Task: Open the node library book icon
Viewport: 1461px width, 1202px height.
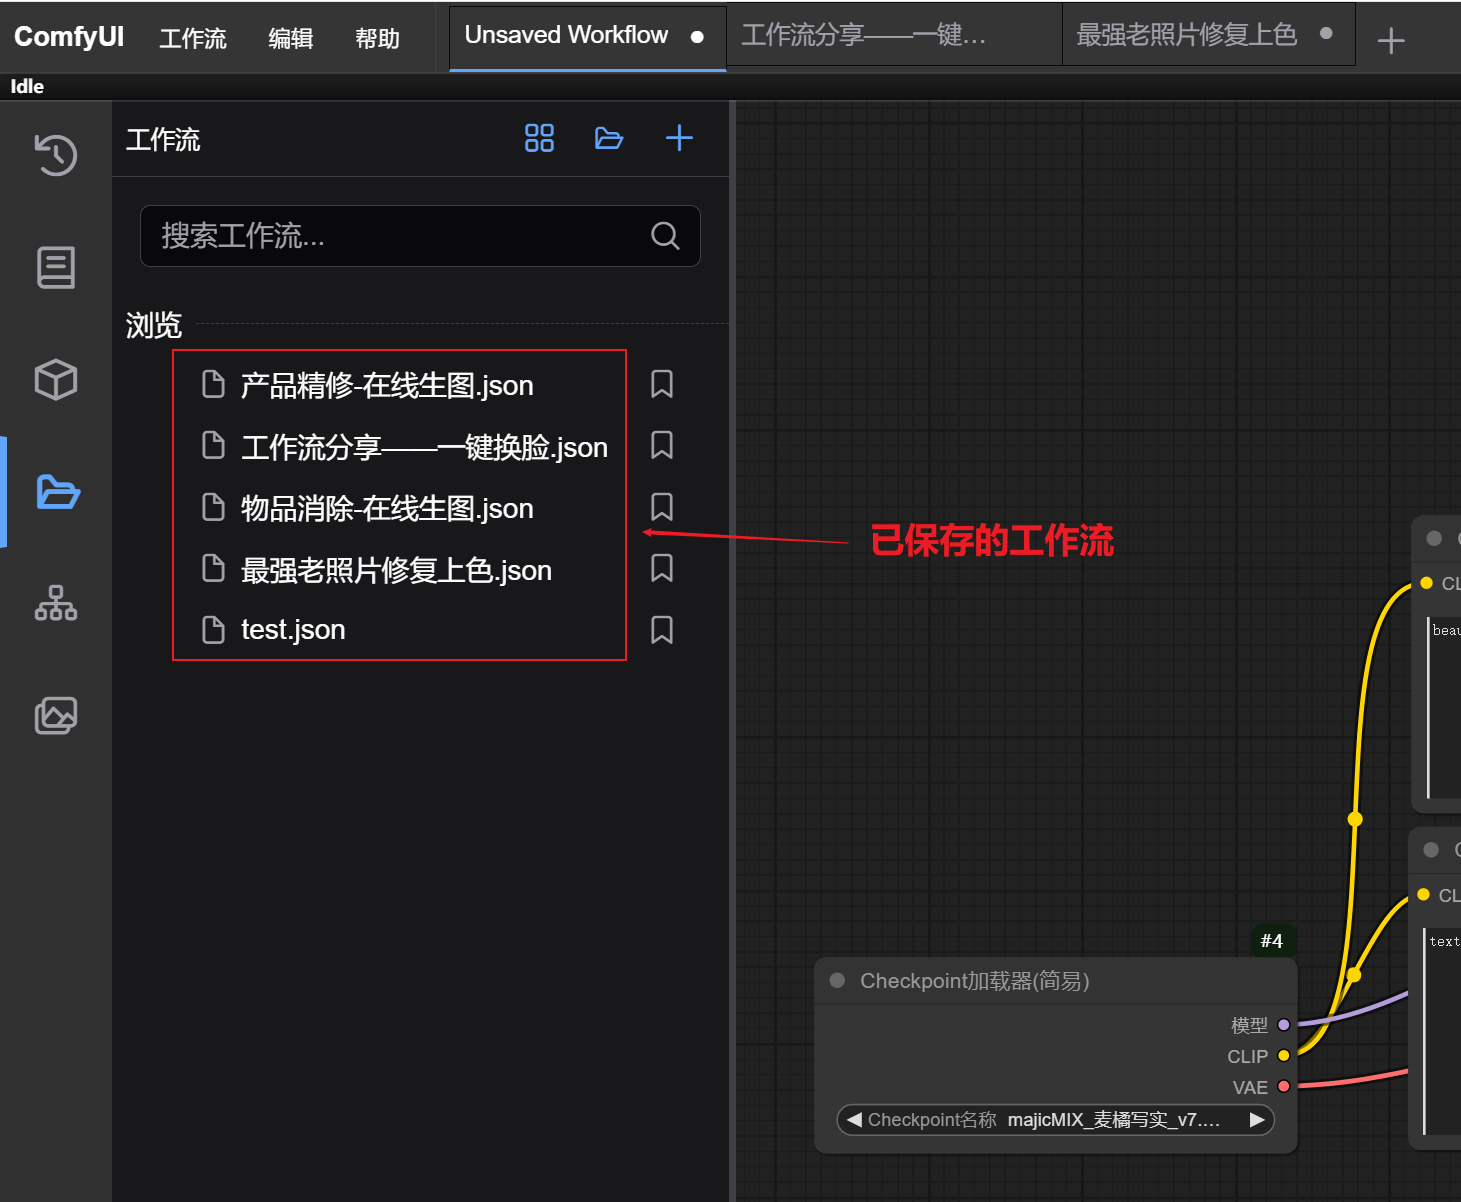Action: (x=56, y=268)
